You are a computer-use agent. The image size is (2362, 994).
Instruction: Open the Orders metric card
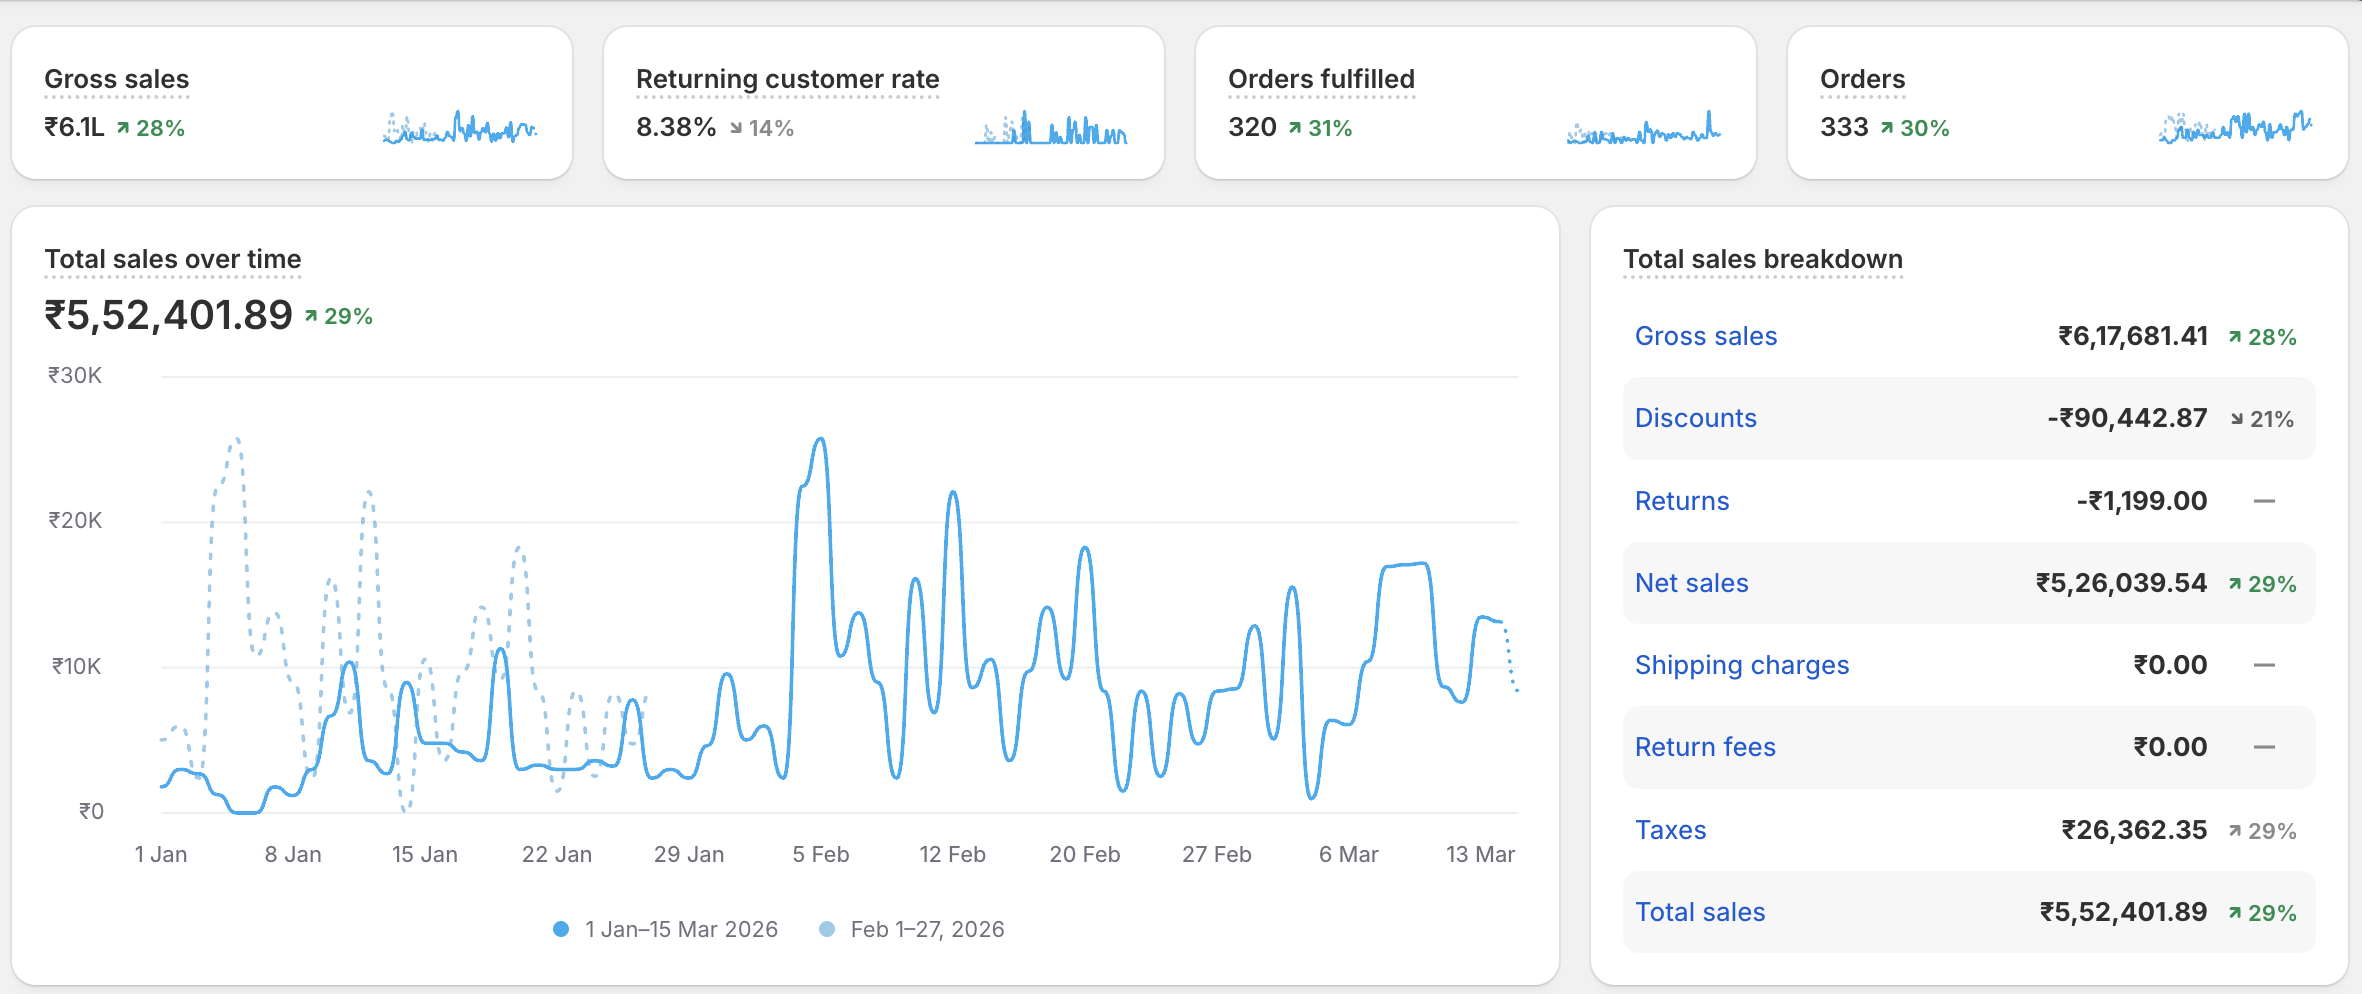click(x=1861, y=78)
